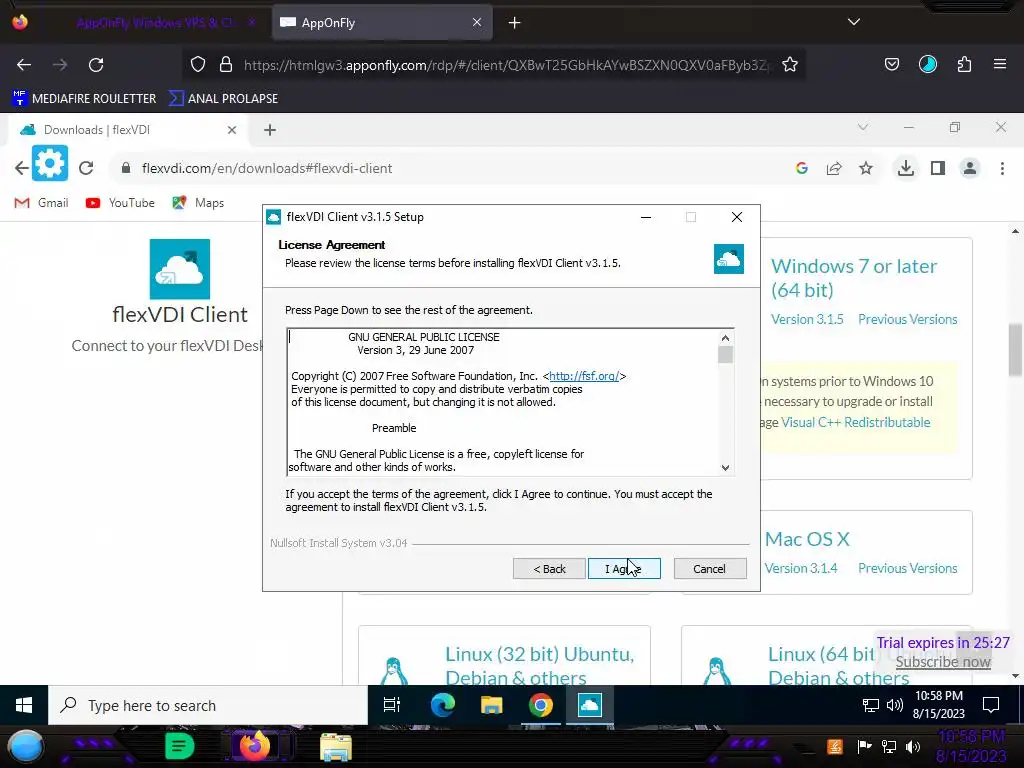Launch Microsoft Edge from remote taskbar
The width and height of the screenshot is (1024, 768).
coord(442,705)
